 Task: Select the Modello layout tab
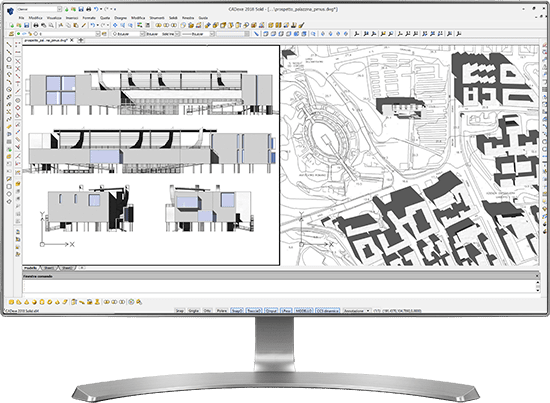pos(30,268)
